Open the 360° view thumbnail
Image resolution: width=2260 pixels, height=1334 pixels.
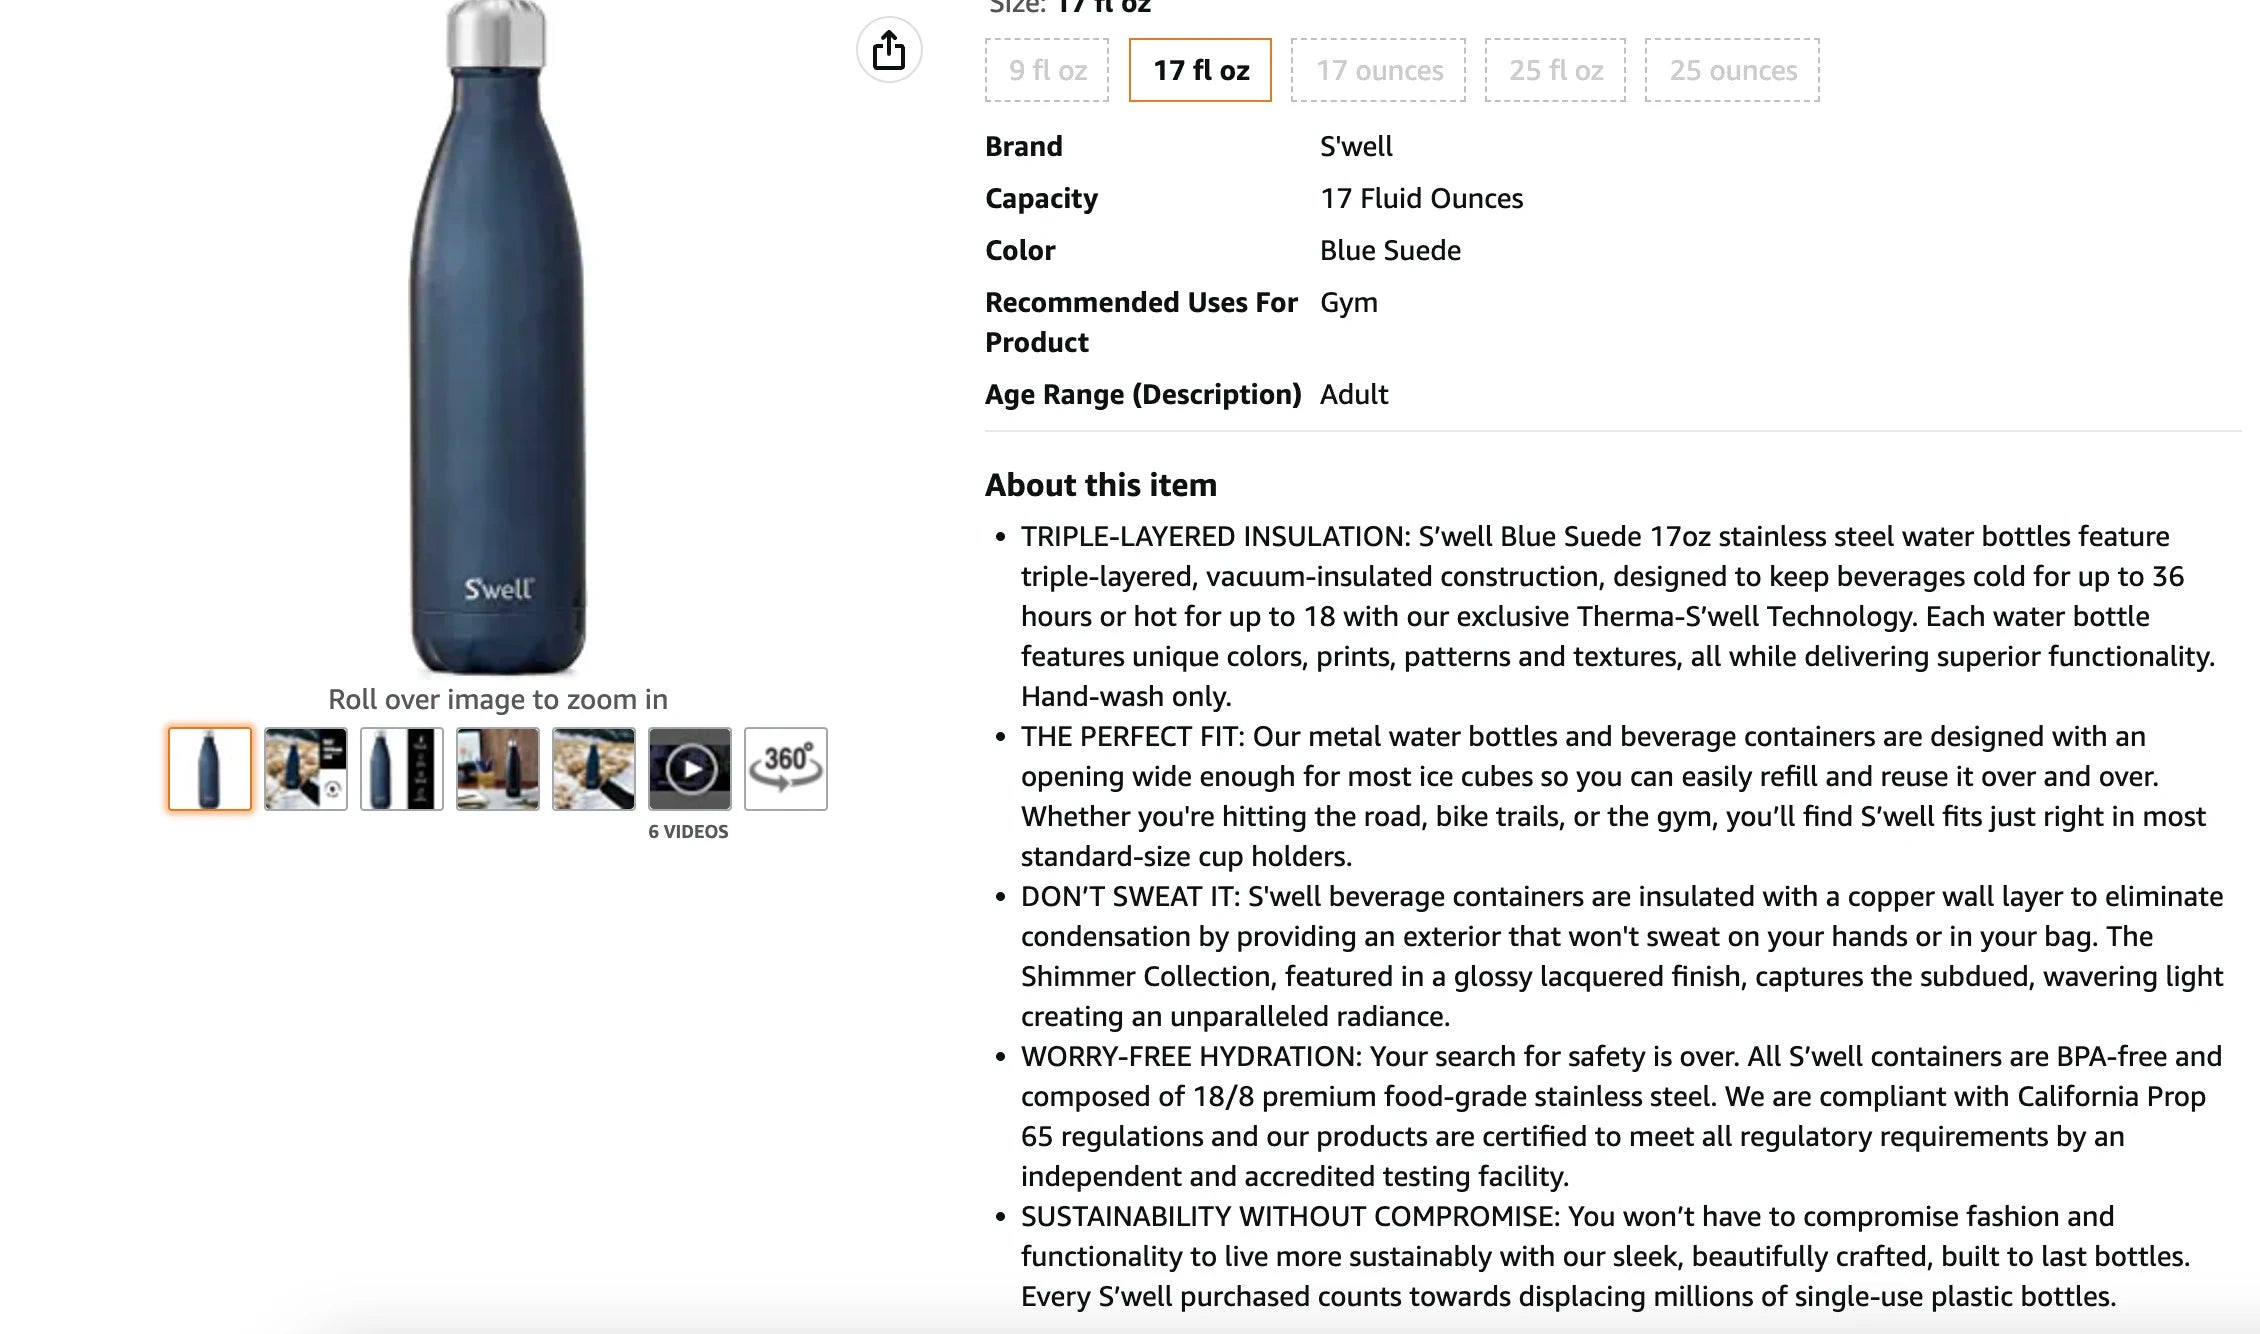786,769
